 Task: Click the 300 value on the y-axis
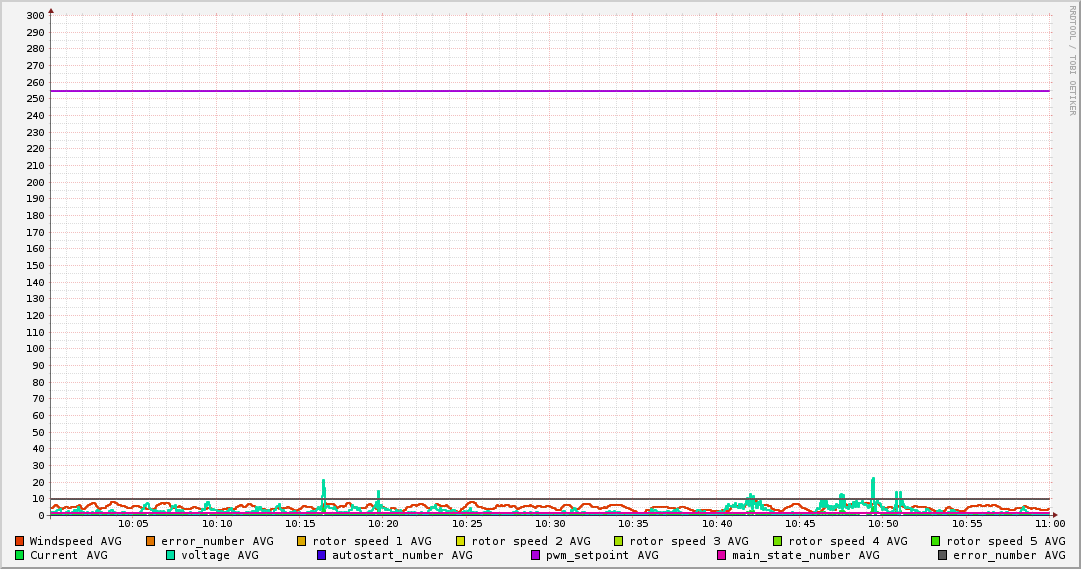[34, 16]
